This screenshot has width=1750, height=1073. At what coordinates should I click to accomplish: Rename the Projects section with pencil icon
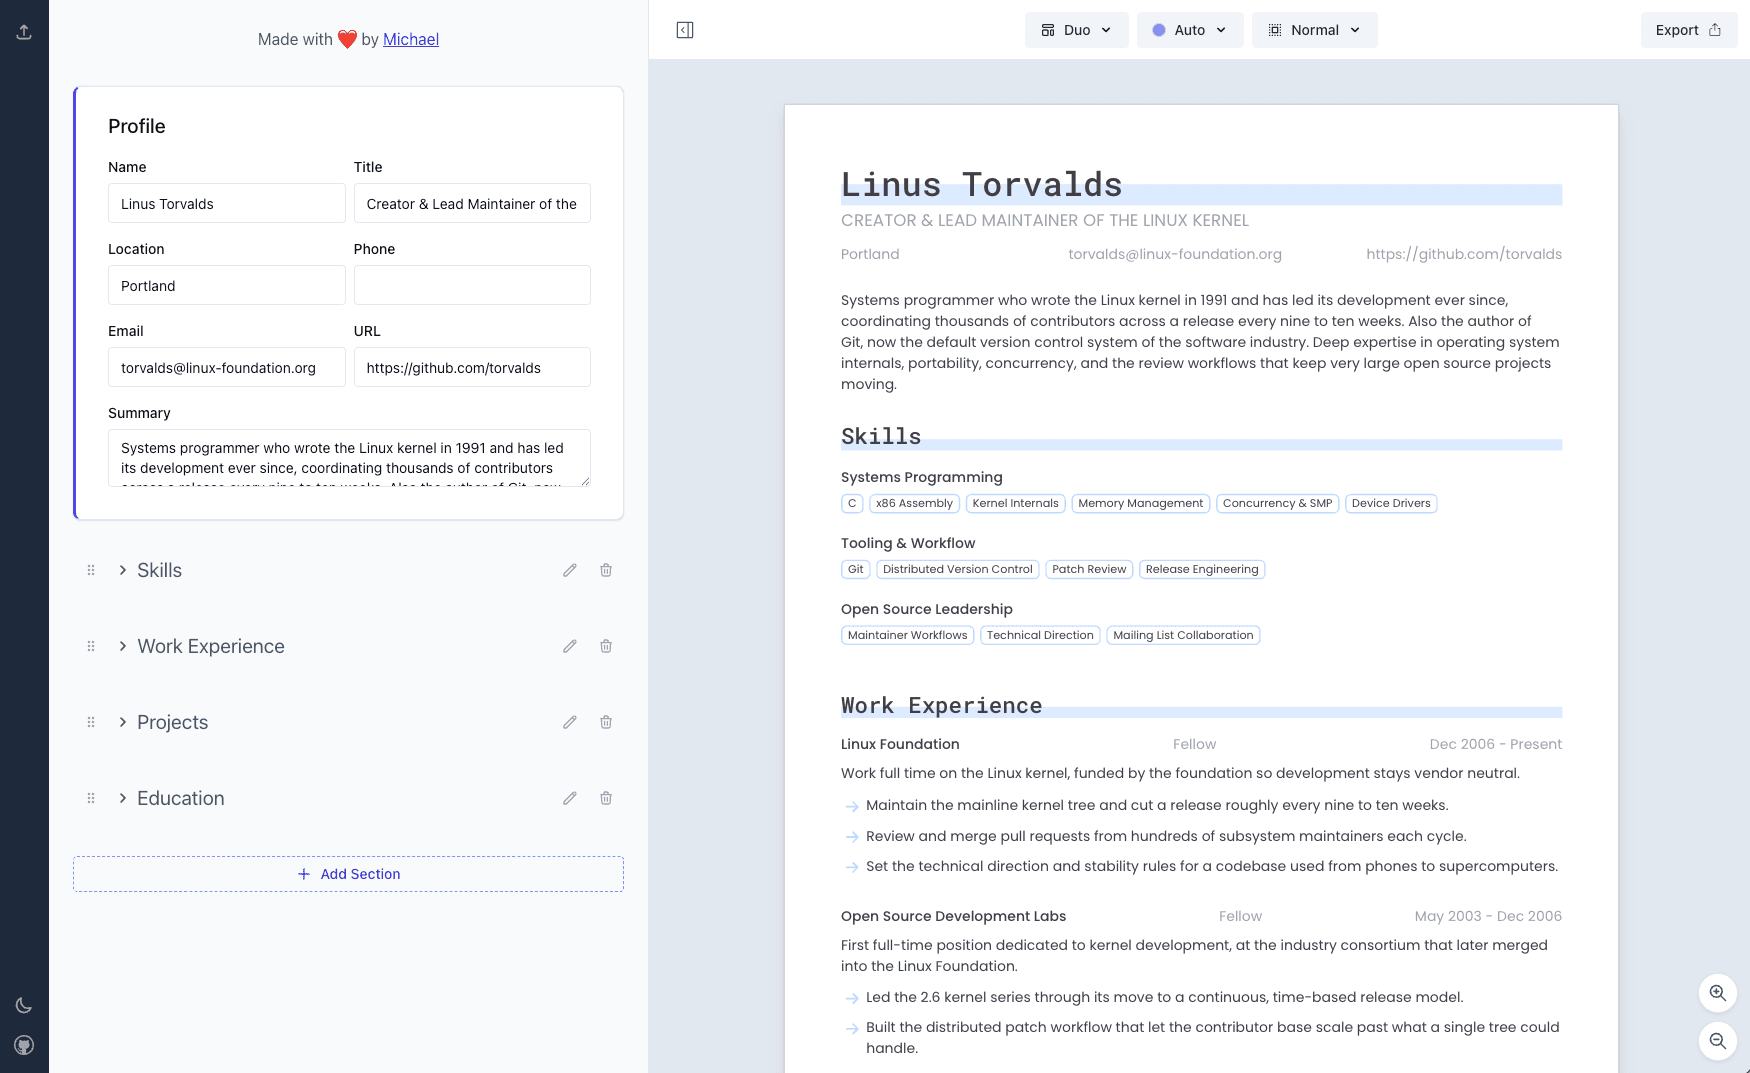point(570,722)
